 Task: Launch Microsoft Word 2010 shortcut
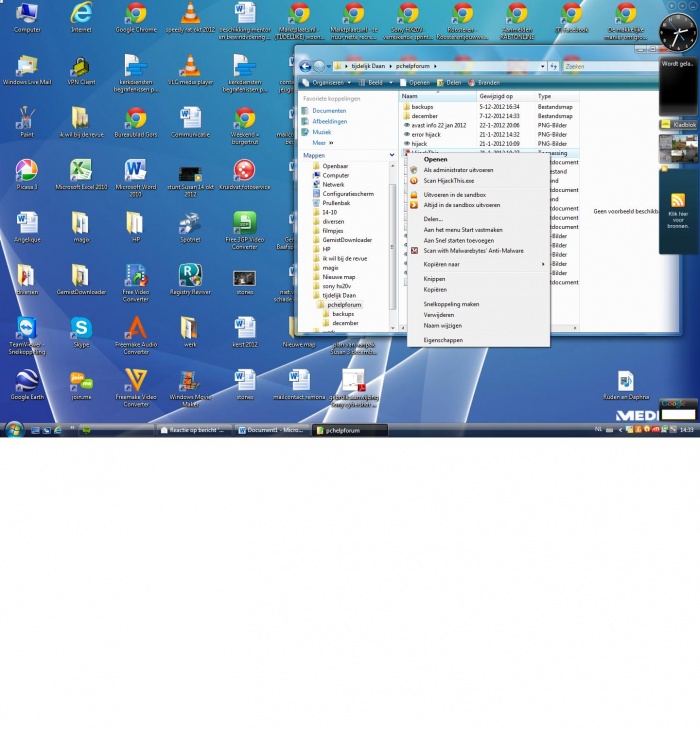pos(136,177)
